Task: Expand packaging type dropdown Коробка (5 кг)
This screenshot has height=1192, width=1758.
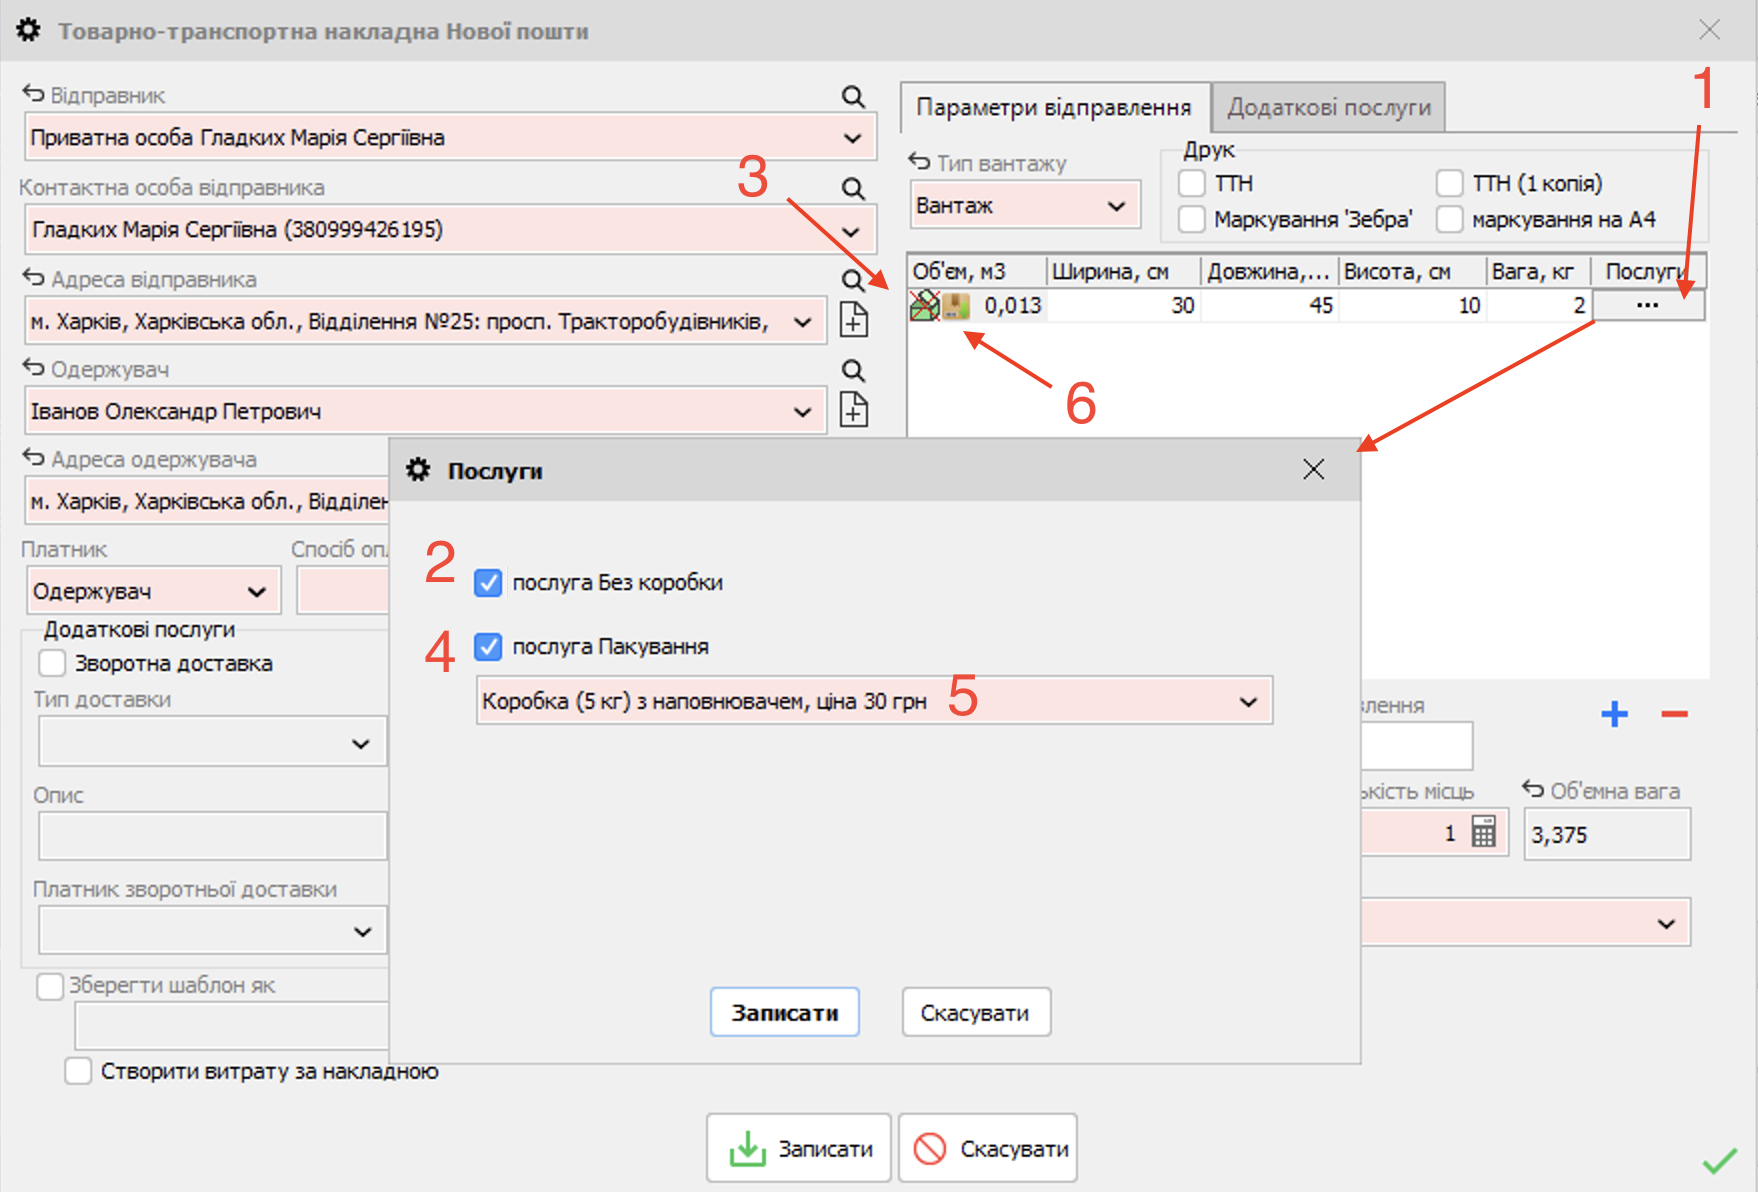Action: pos(1248,701)
